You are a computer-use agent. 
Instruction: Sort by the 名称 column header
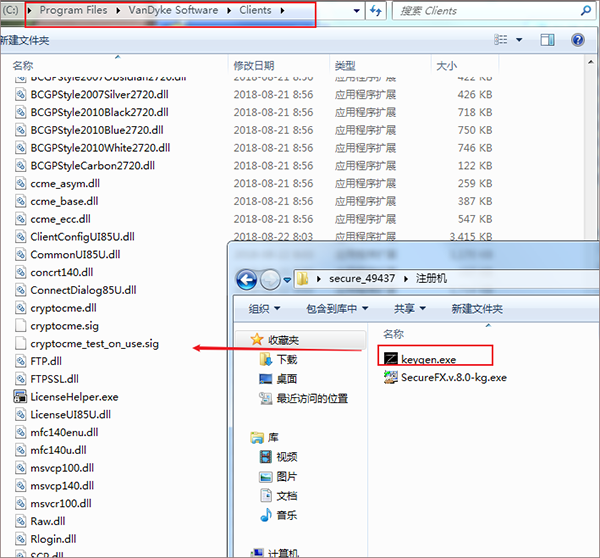[x=23, y=66]
